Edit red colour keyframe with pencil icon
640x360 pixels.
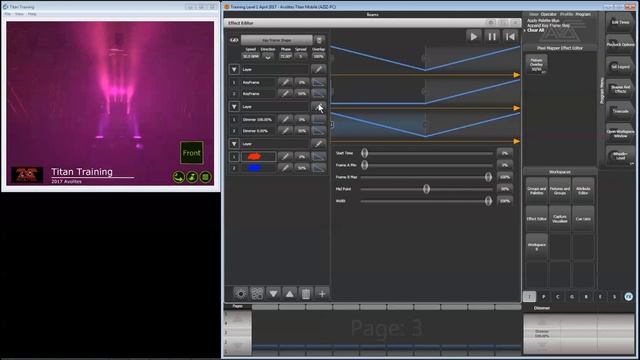[x=285, y=156]
